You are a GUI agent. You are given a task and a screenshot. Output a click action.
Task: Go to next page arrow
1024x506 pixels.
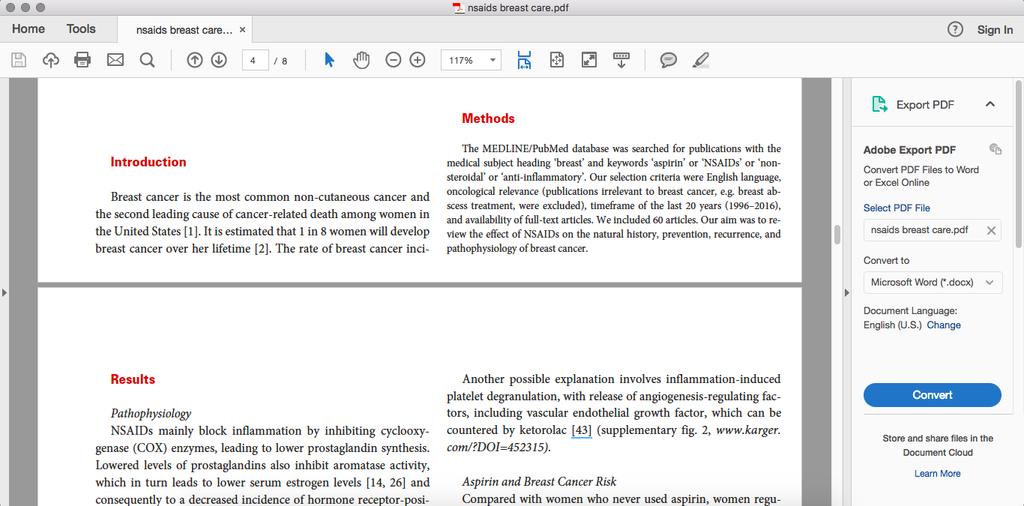[219, 60]
